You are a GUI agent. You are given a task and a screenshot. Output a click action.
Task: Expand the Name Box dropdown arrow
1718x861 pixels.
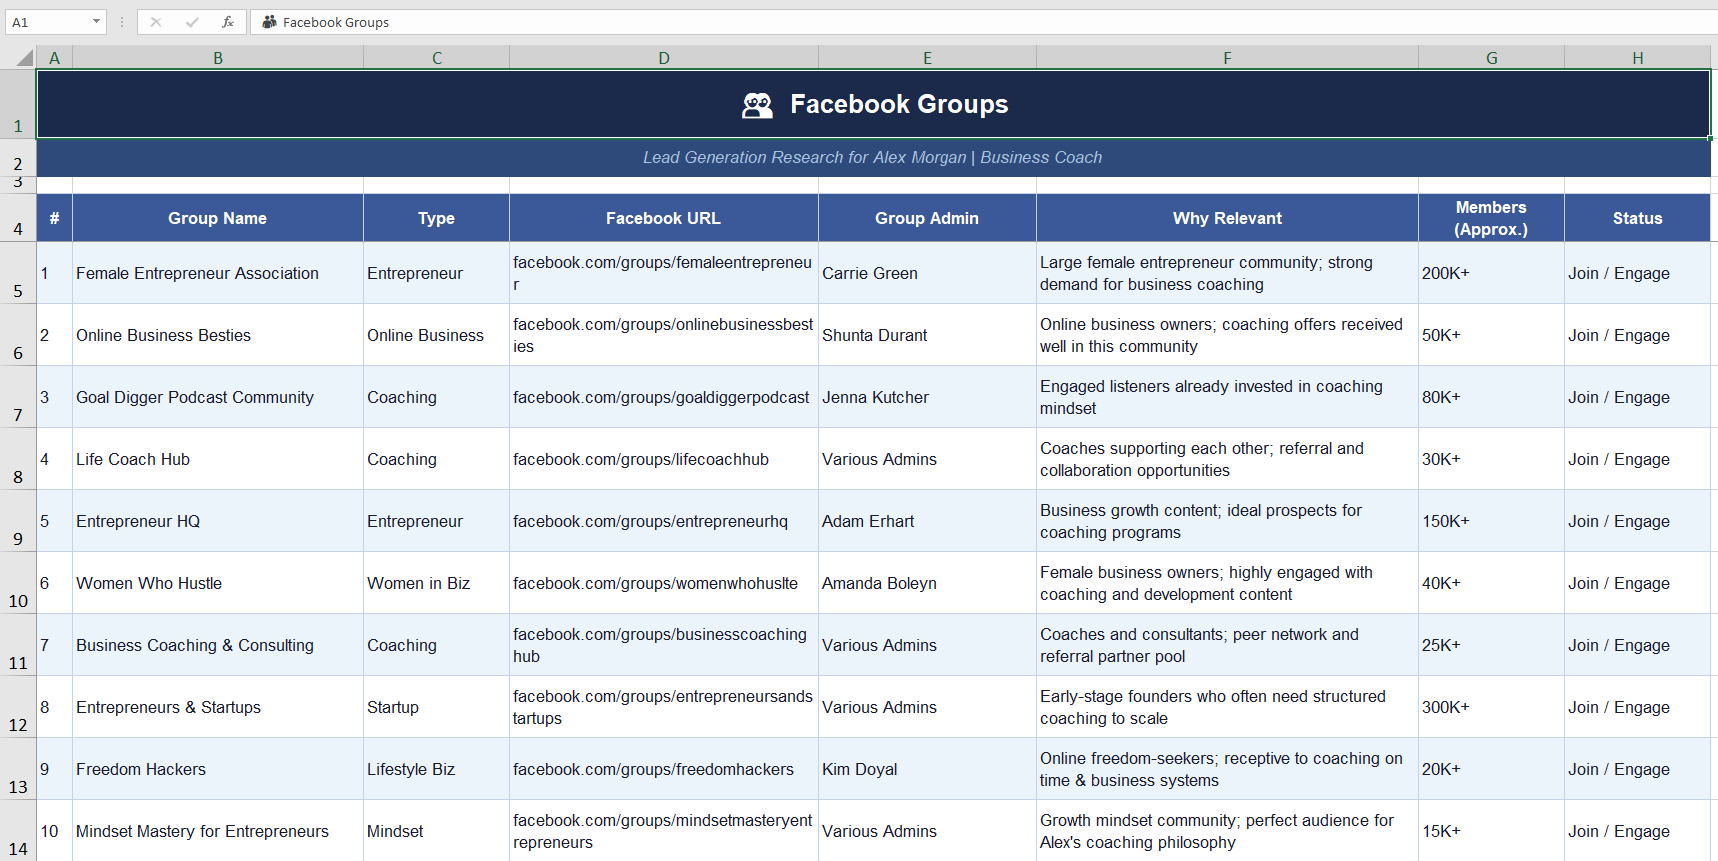[x=96, y=22]
